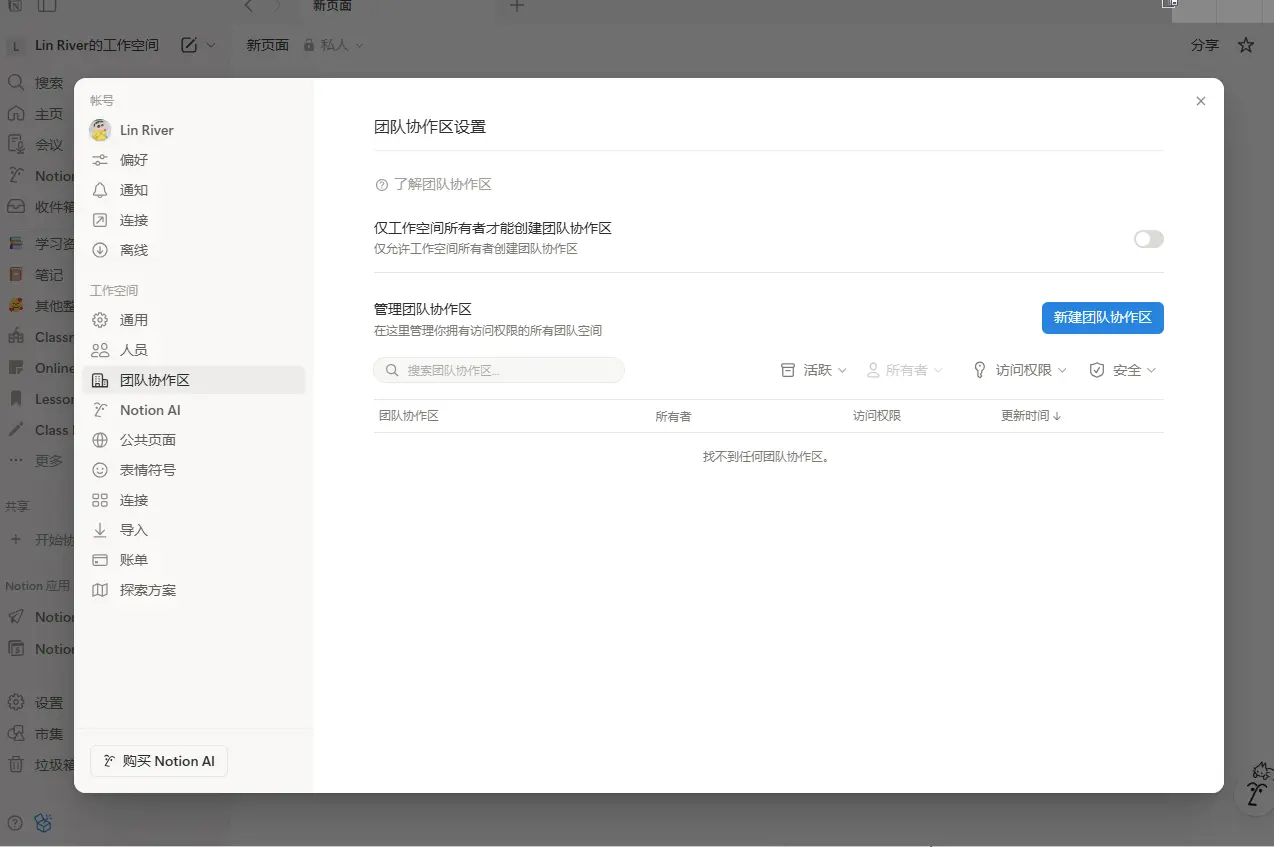Image resolution: width=1274 pixels, height=847 pixels.
Task: Open 偏好 preferences in settings sidebar
Action: 193,160
